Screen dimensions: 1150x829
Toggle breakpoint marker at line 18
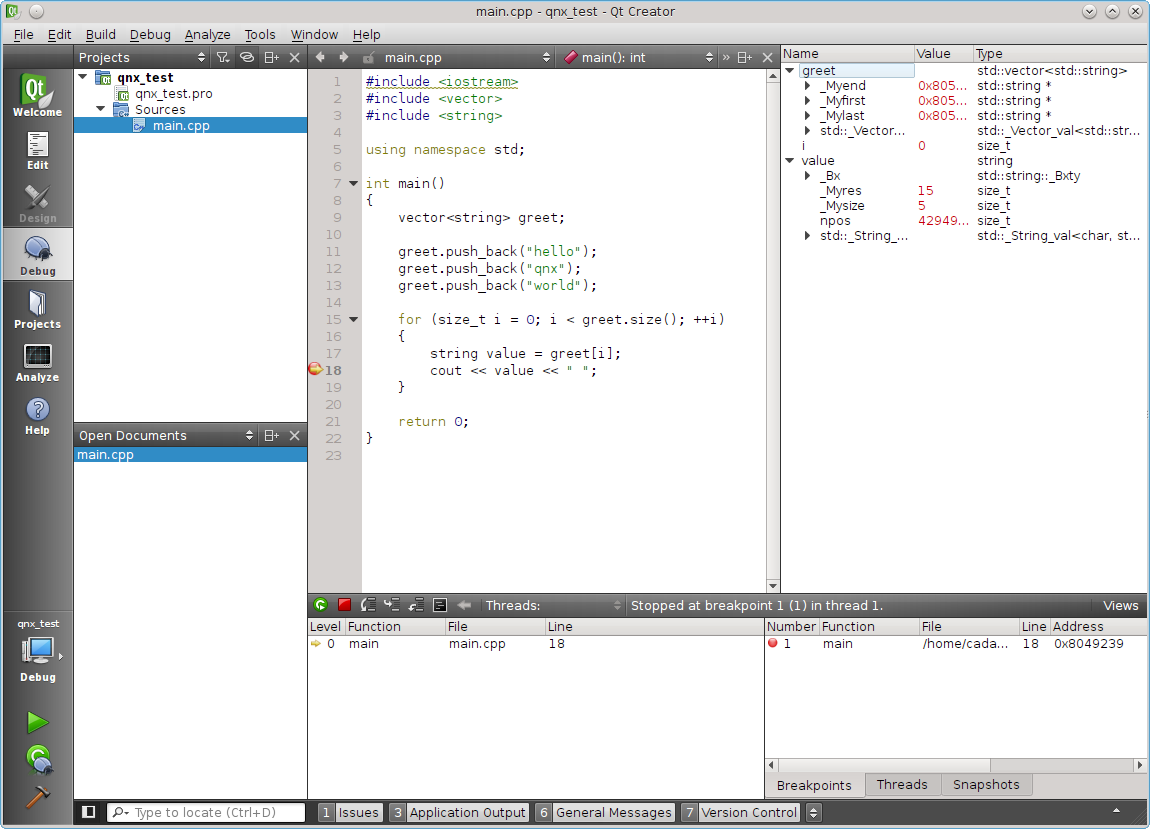coord(315,369)
